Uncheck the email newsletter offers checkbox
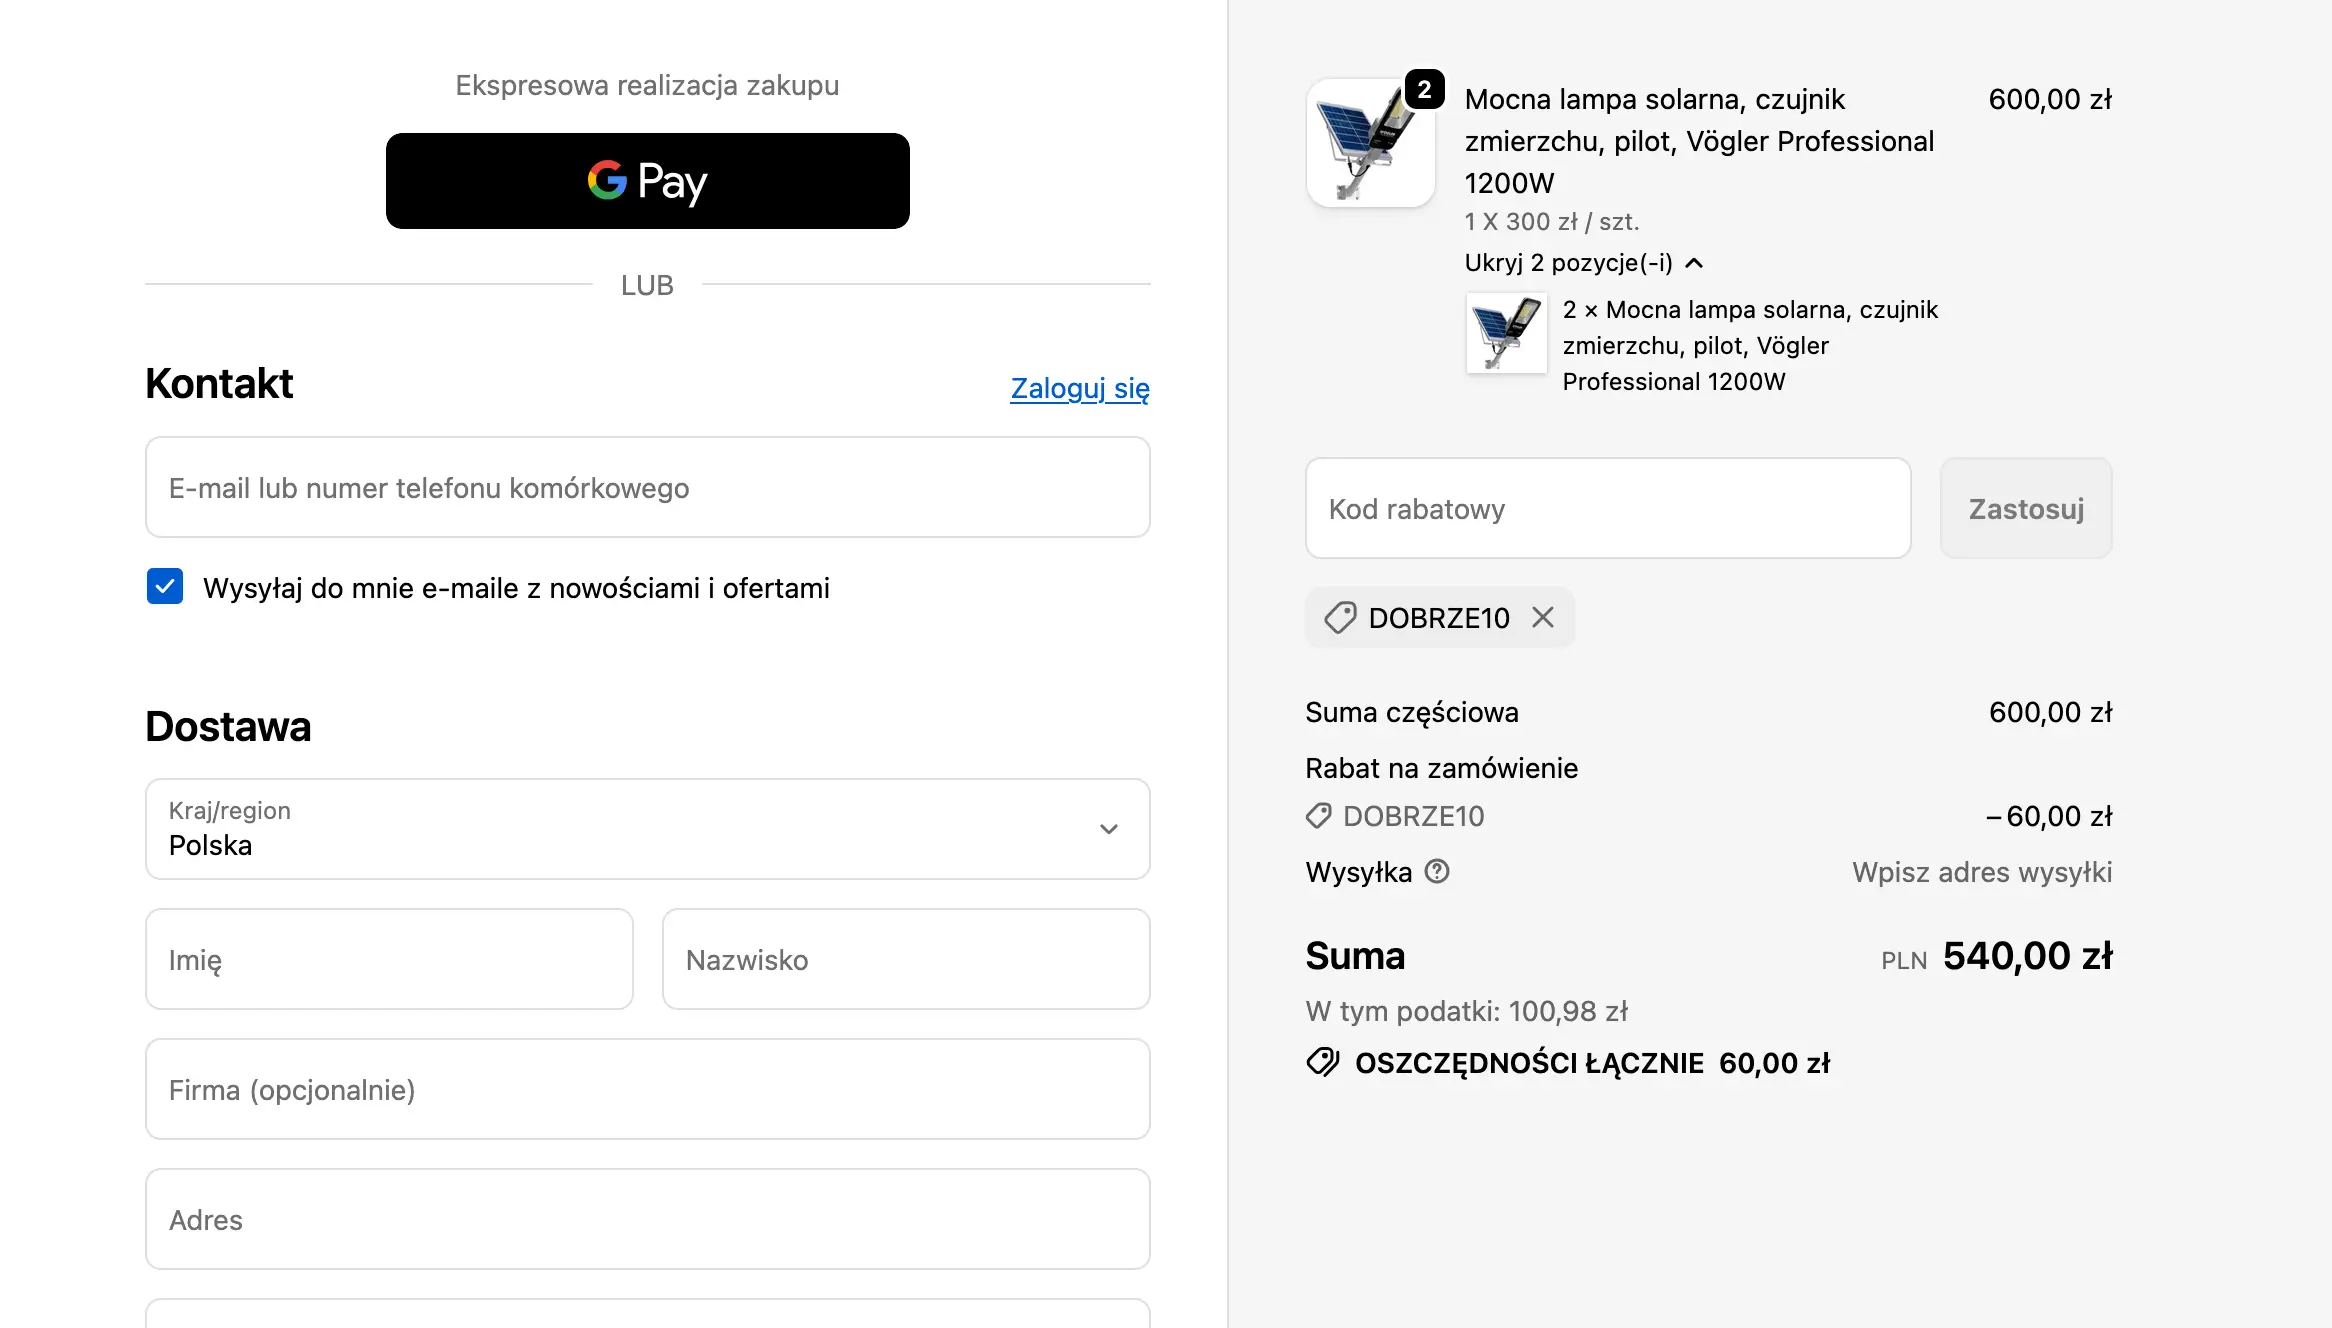Viewport: 2332px width, 1328px height. coord(165,587)
